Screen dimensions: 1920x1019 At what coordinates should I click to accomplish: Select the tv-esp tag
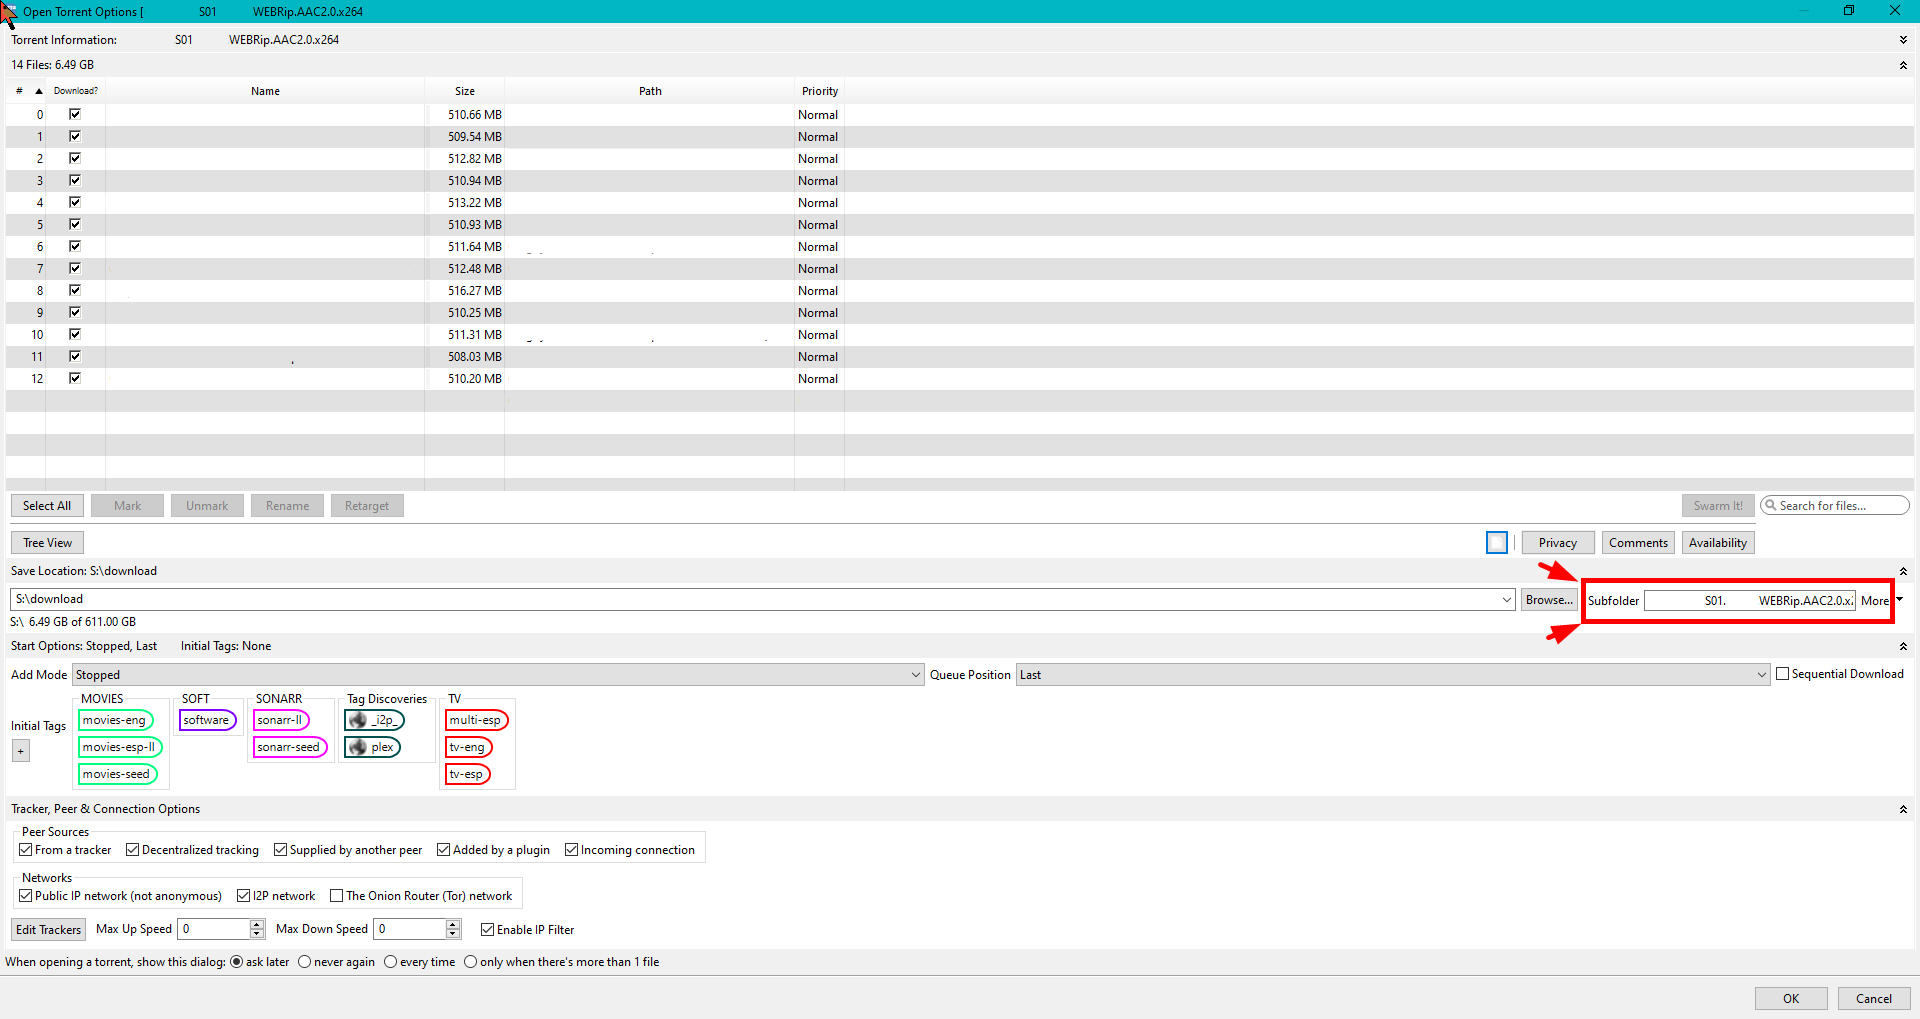(467, 774)
